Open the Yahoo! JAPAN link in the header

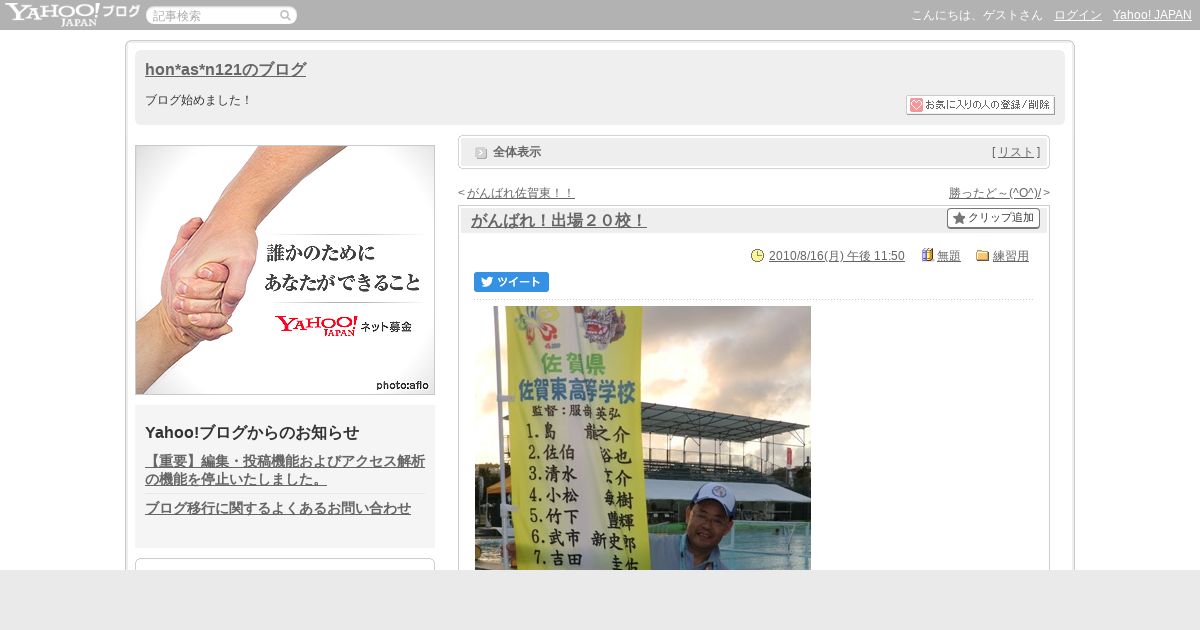[1152, 15]
